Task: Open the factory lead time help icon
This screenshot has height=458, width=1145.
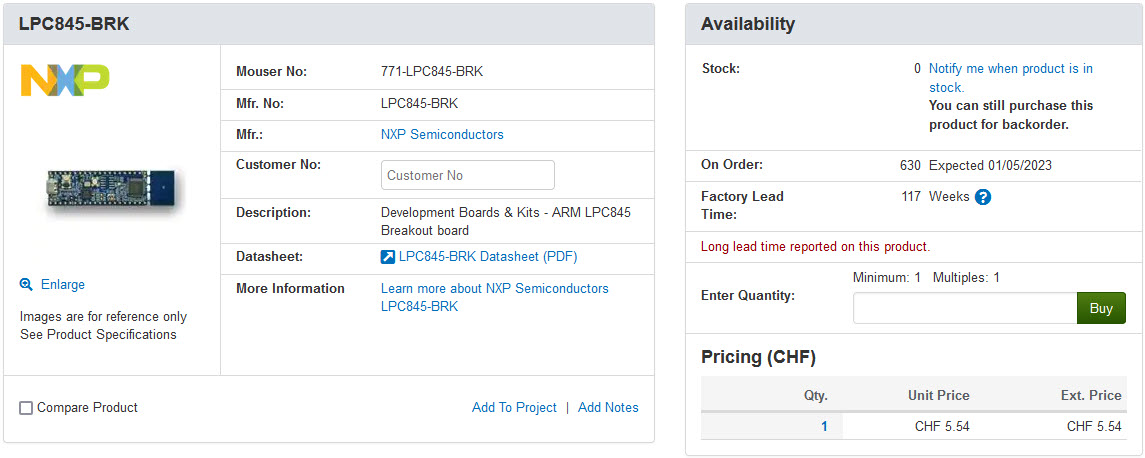Action: [x=983, y=197]
